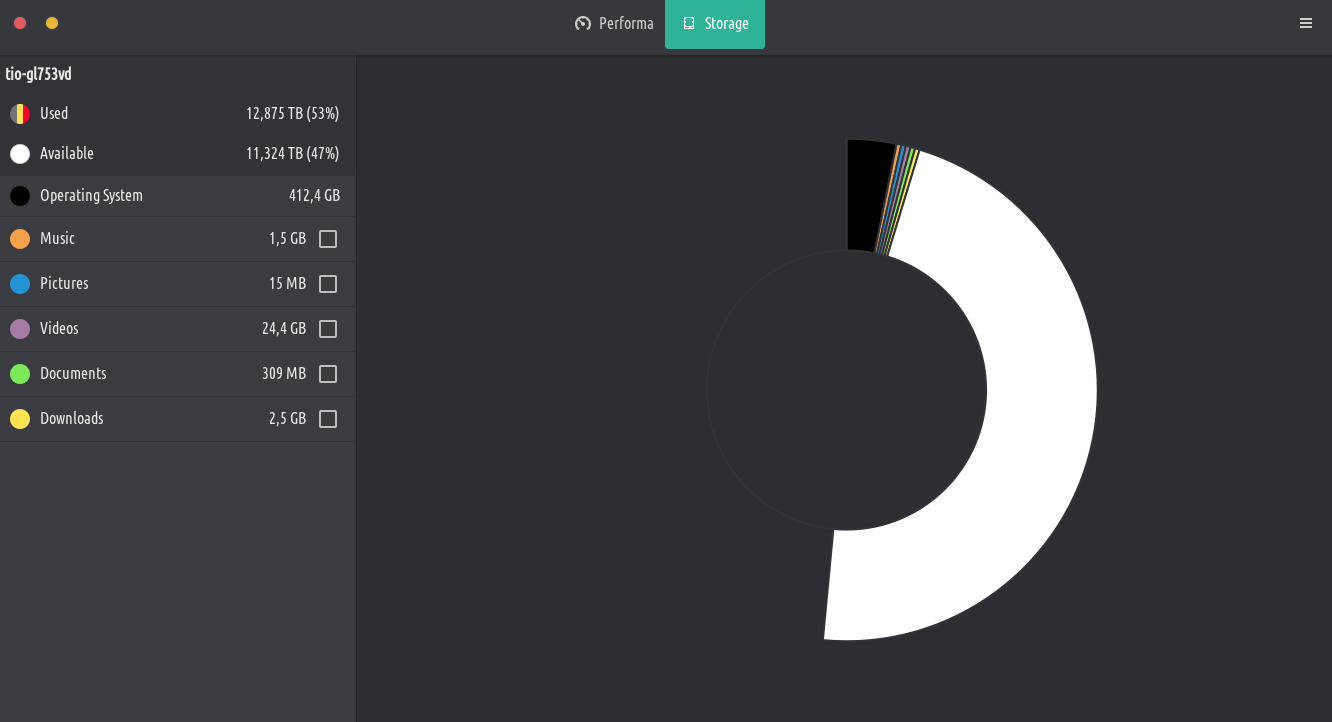The image size is (1332, 722).
Task: Click the multicolor Used storage icon
Action: (20, 114)
